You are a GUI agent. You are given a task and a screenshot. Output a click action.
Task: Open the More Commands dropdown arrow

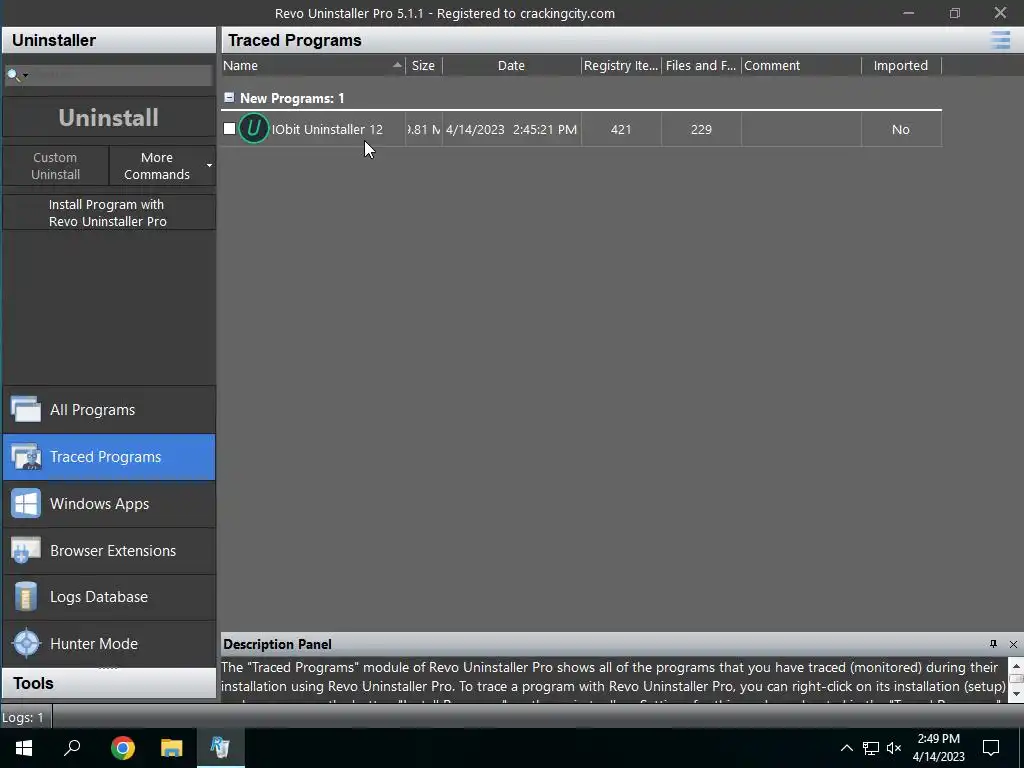coord(209,165)
